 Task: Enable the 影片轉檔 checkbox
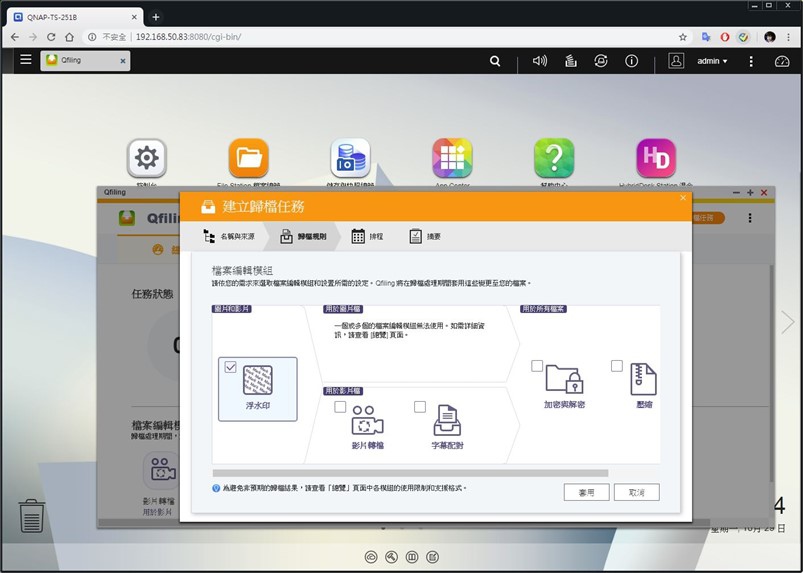pos(340,407)
